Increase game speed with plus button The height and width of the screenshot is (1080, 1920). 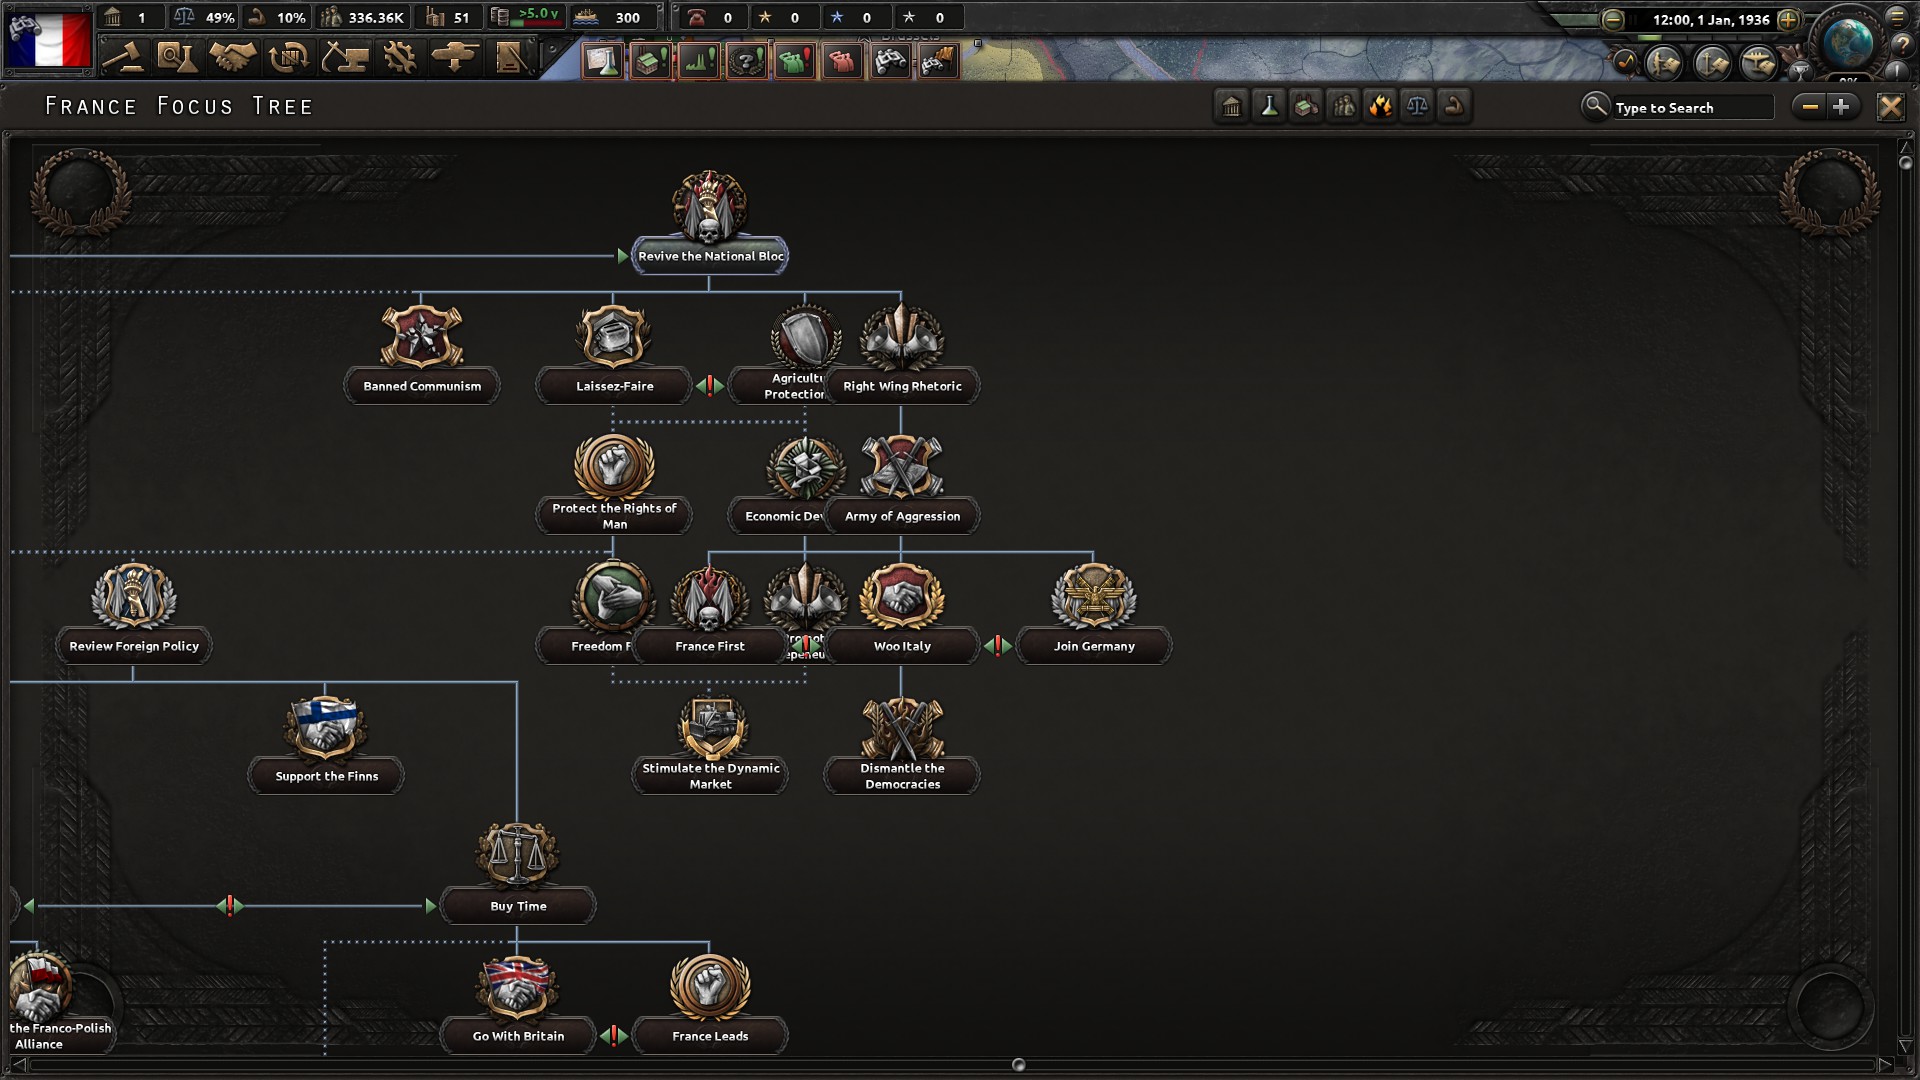[x=1789, y=19]
